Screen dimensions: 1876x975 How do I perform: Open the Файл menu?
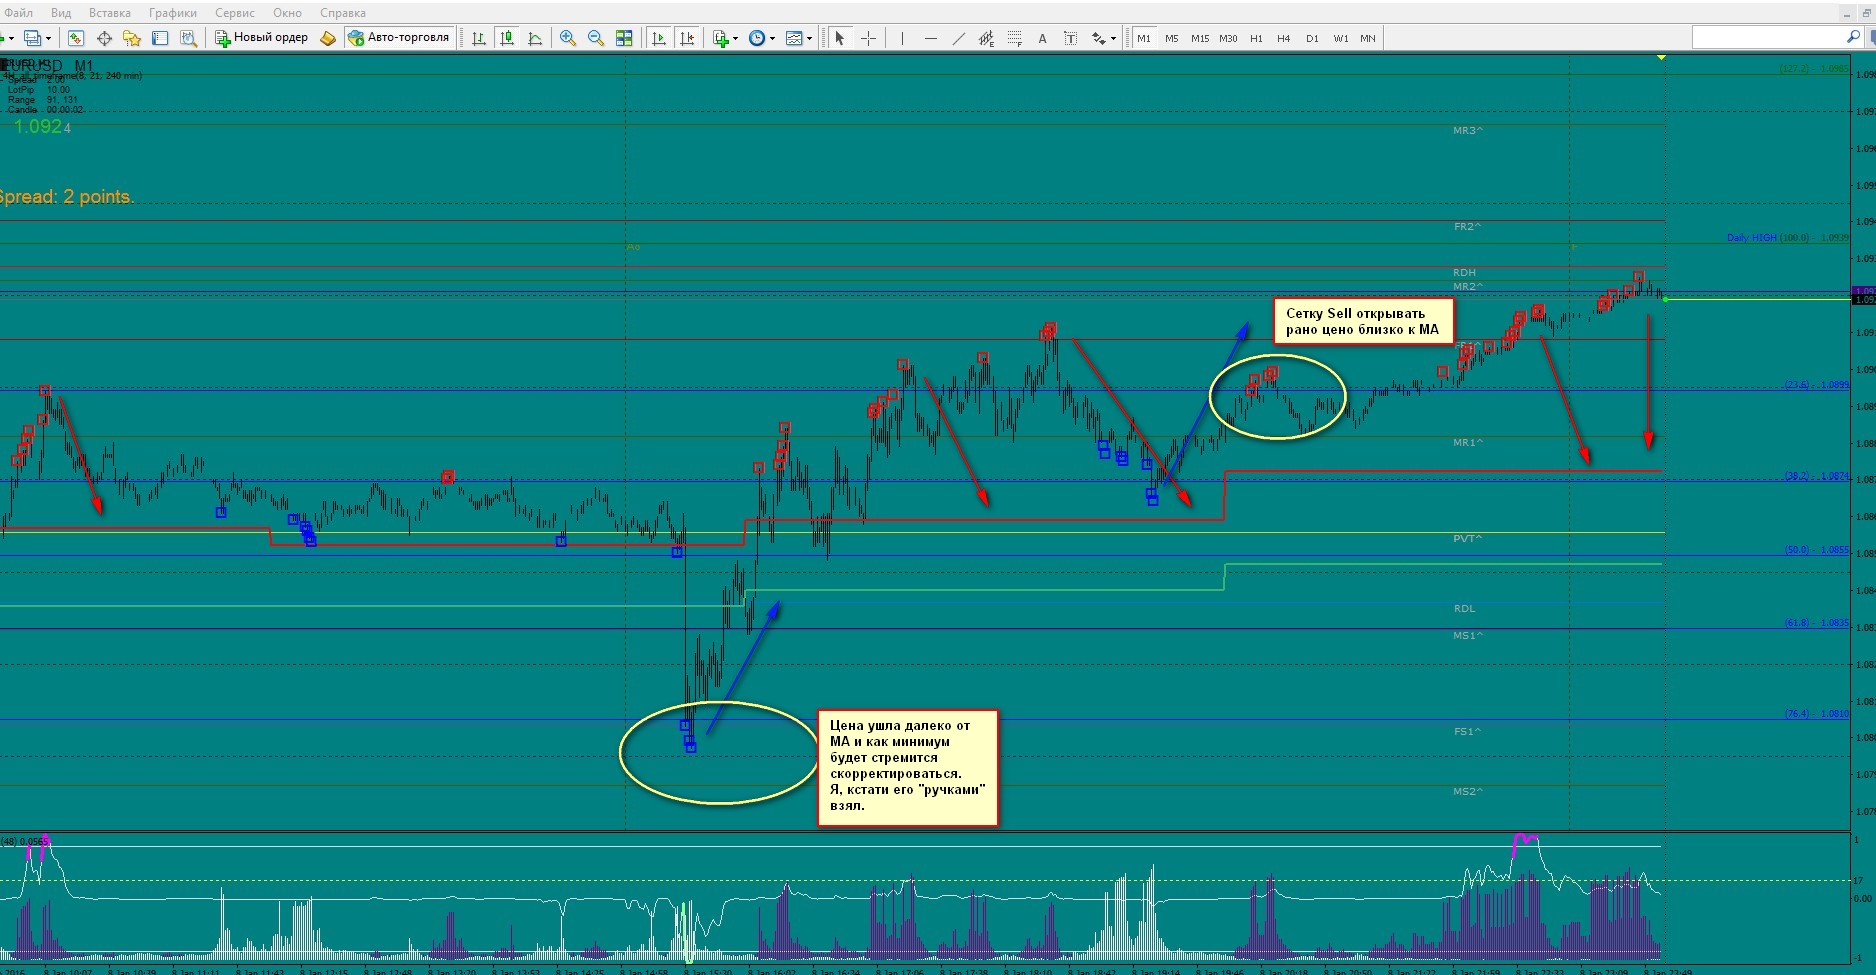[18, 13]
